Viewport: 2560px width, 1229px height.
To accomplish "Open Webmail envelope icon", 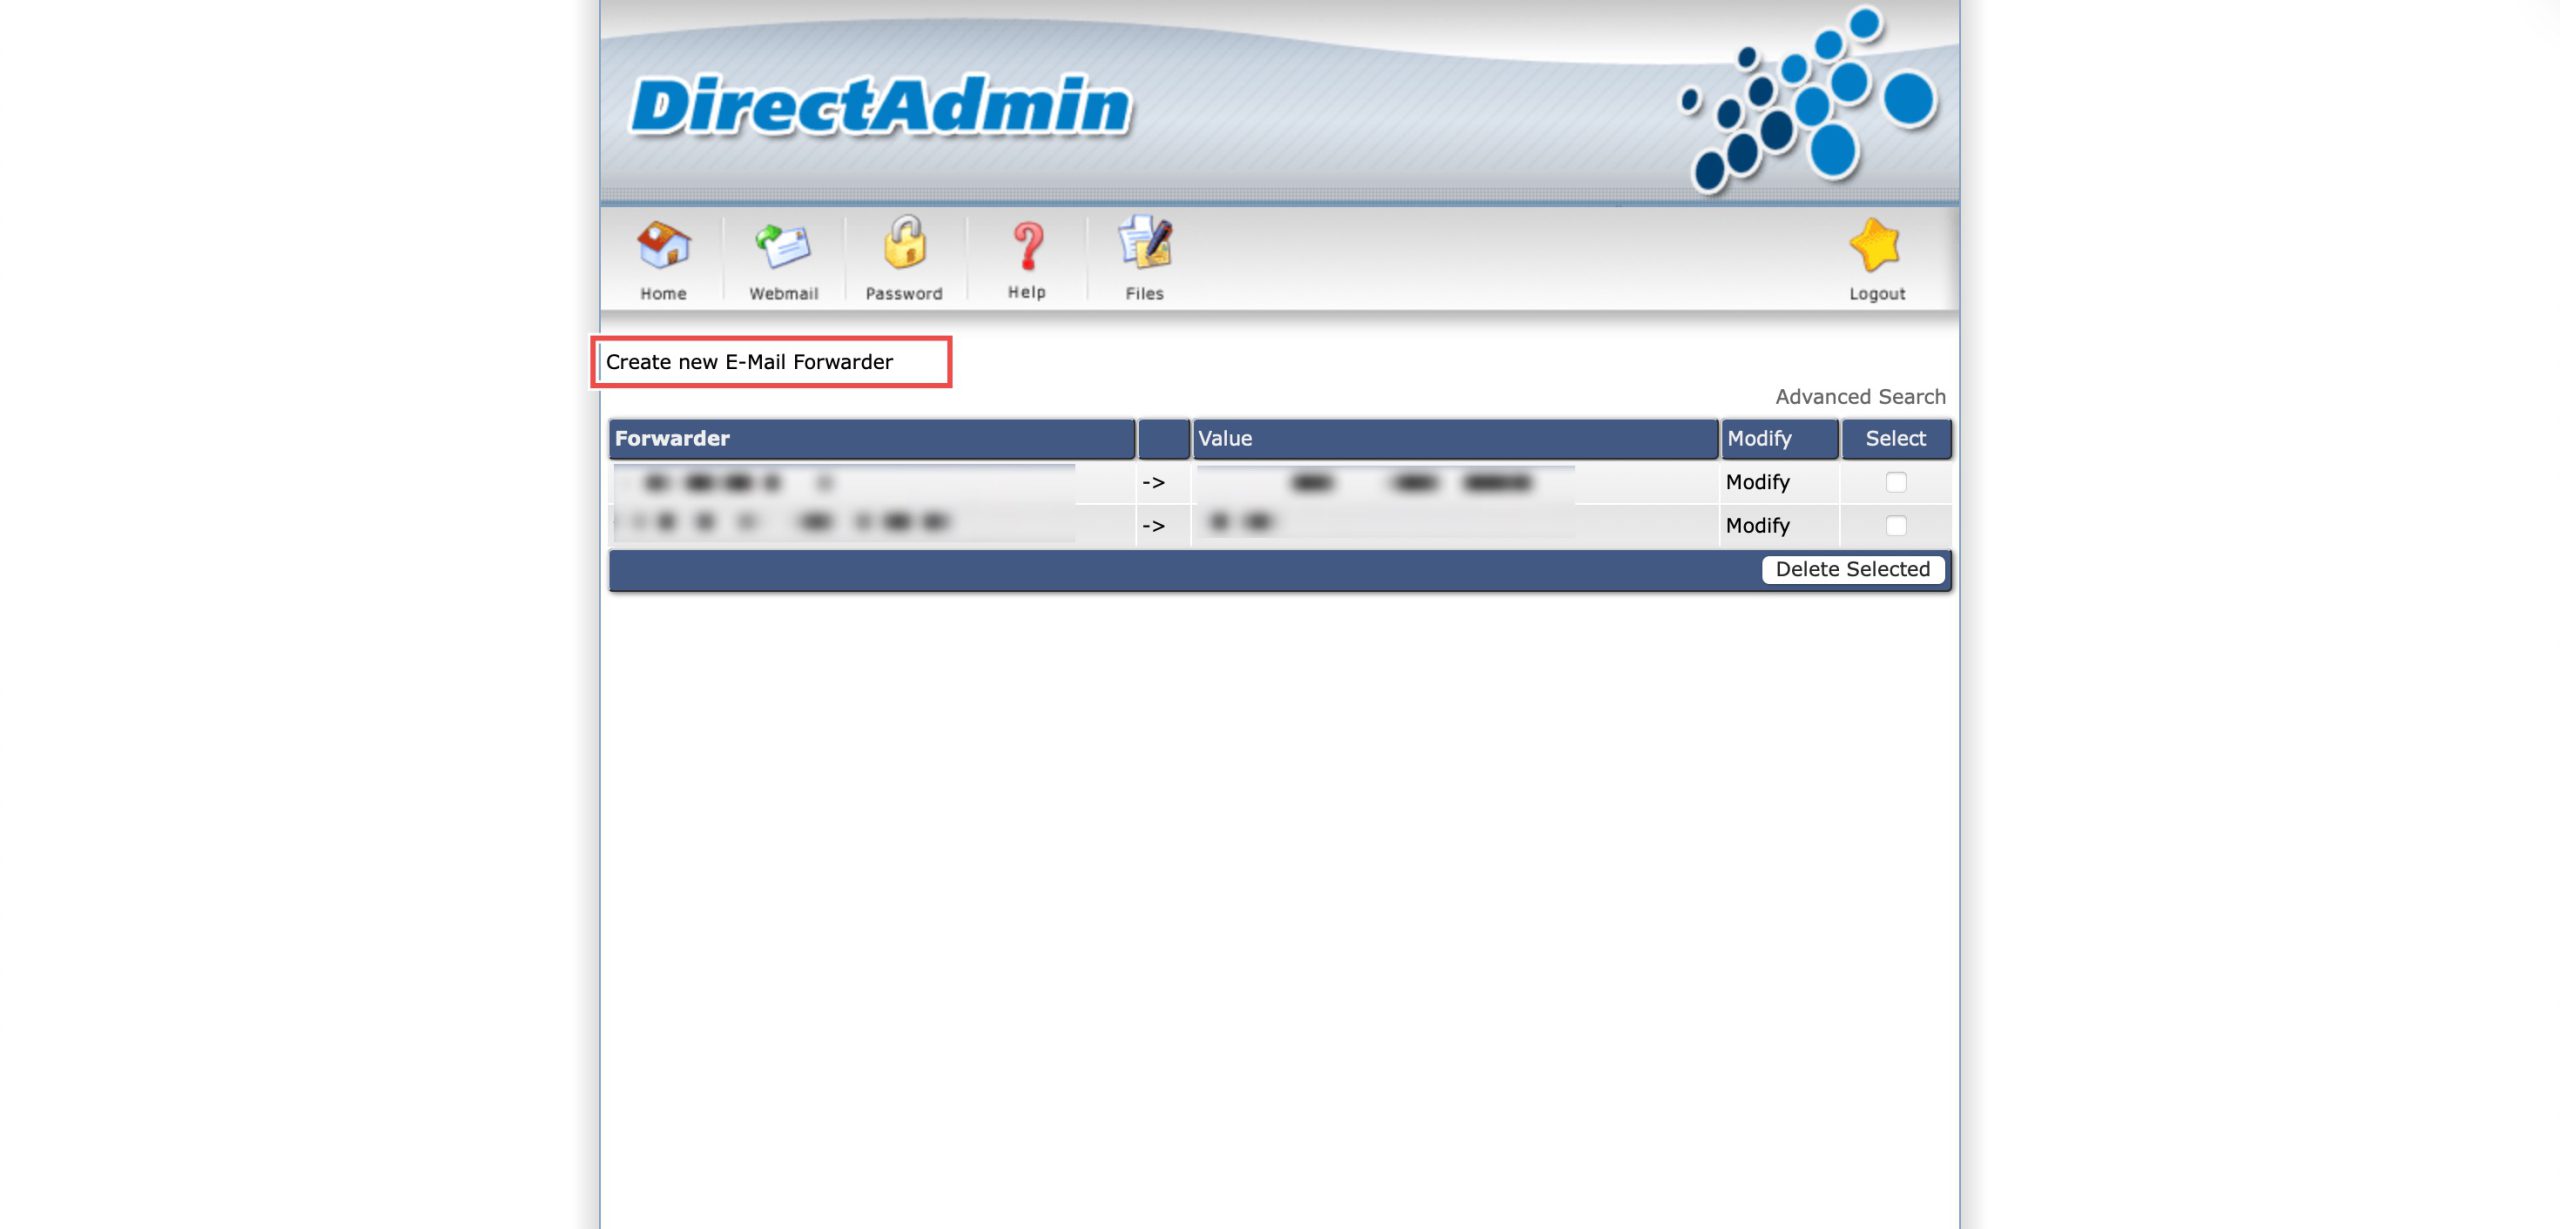I will 783,246.
